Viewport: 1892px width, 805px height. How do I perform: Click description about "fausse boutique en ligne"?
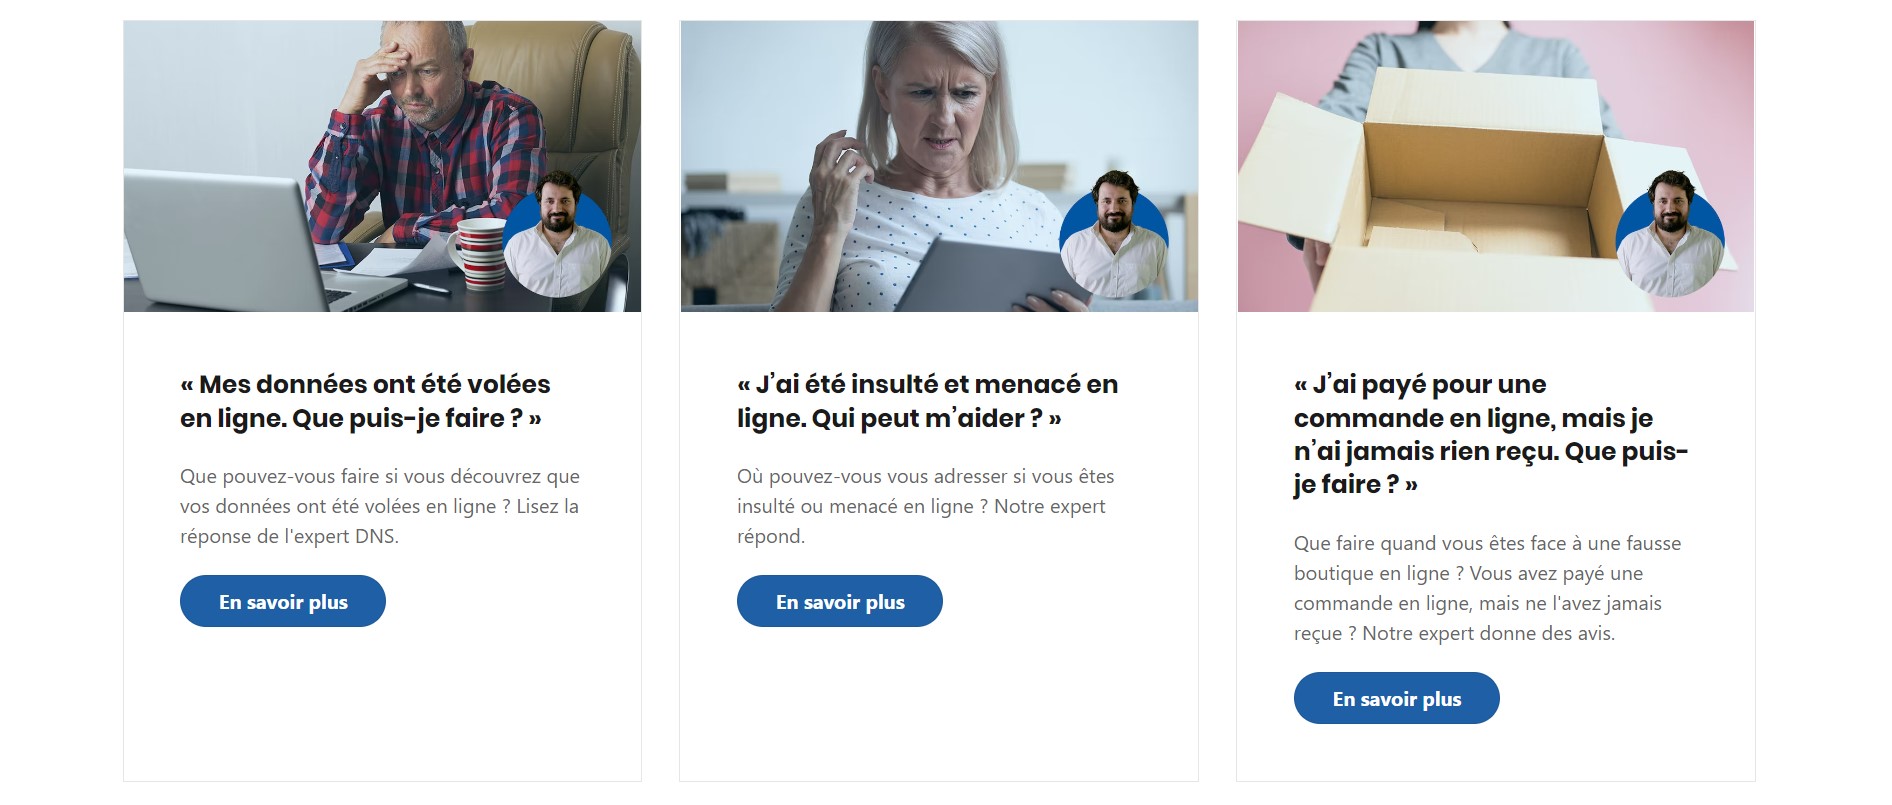tap(1488, 588)
